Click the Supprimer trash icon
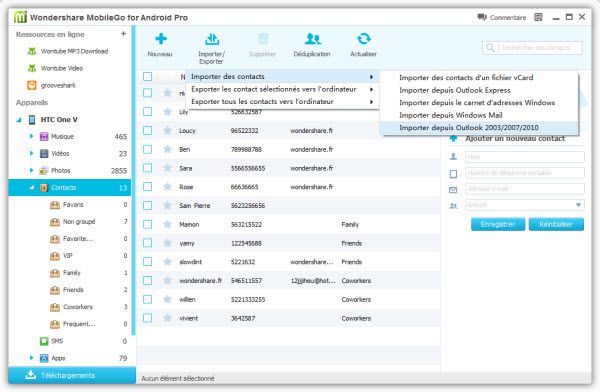The image size is (600, 392). (x=263, y=39)
